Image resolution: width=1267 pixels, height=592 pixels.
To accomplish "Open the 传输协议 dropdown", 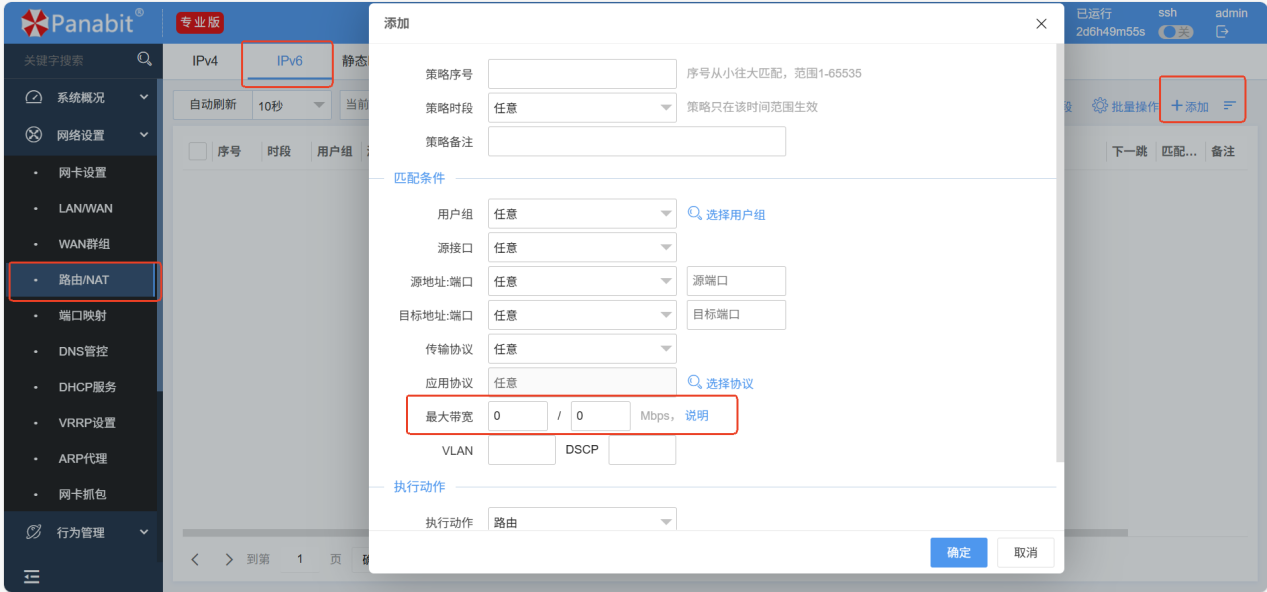I will pyautogui.click(x=581, y=349).
